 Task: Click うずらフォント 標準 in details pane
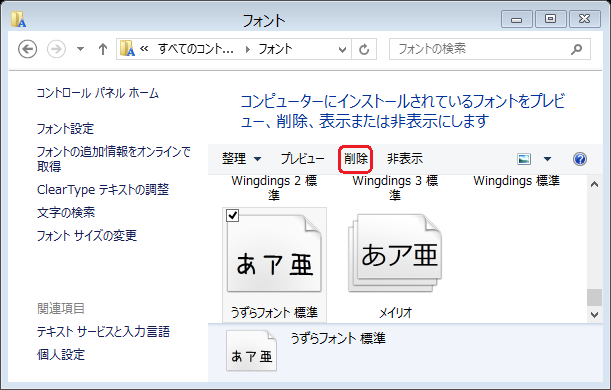pos(338,338)
